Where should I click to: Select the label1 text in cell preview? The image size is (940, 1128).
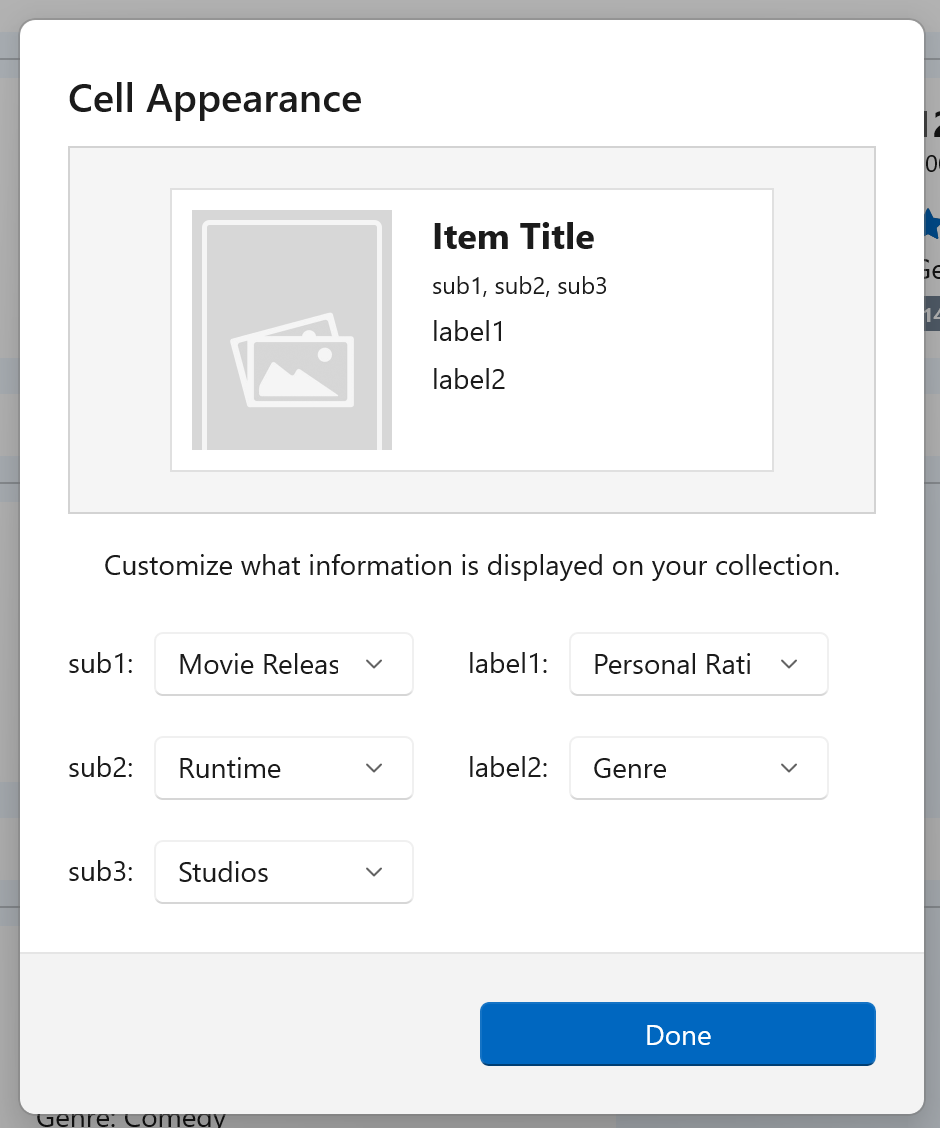pyautogui.click(x=468, y=331)
